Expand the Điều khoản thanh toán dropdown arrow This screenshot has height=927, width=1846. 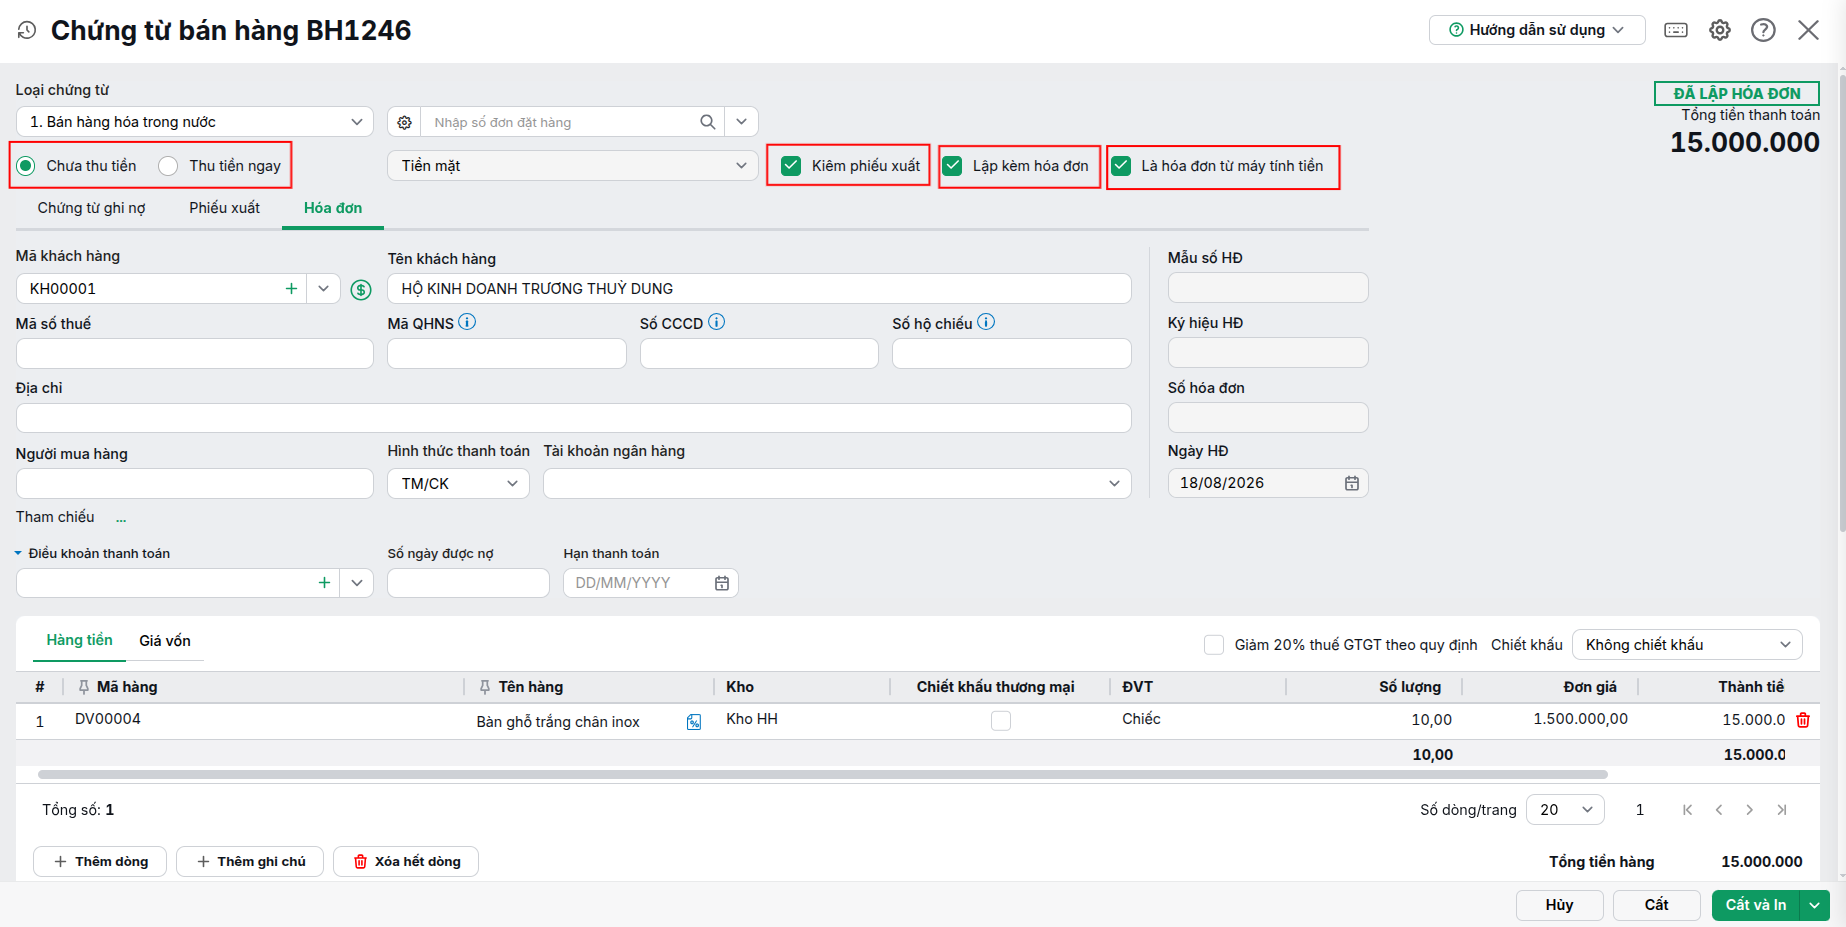[357, 583]
